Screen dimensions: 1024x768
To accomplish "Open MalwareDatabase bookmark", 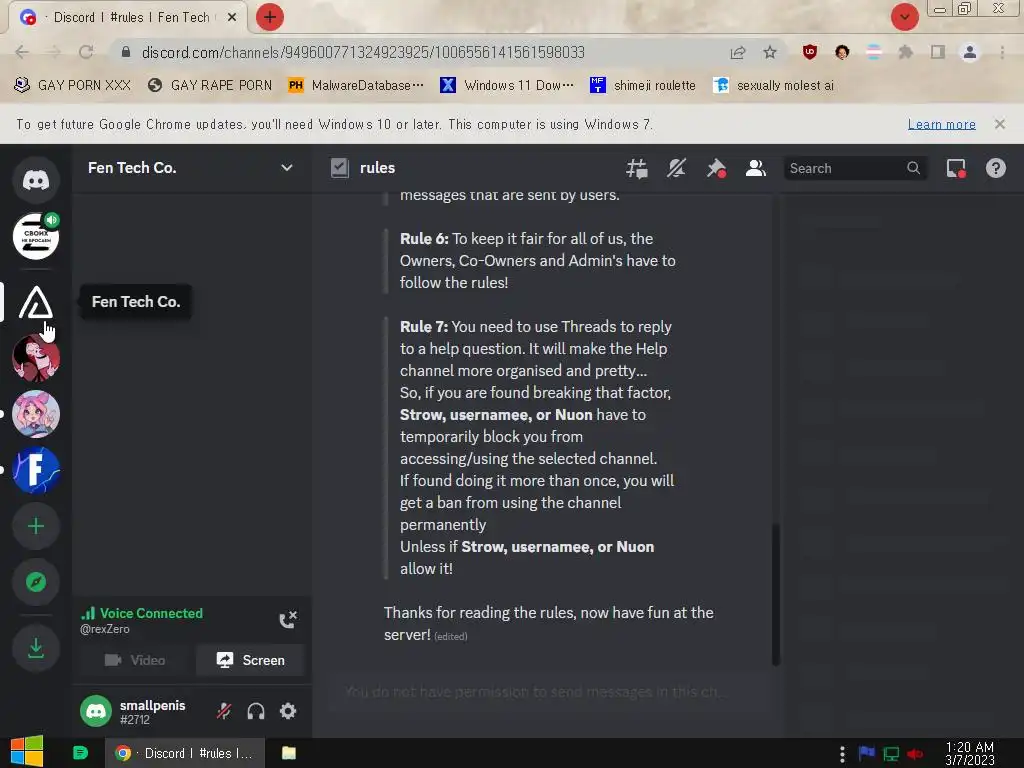I will pos(357,85).
